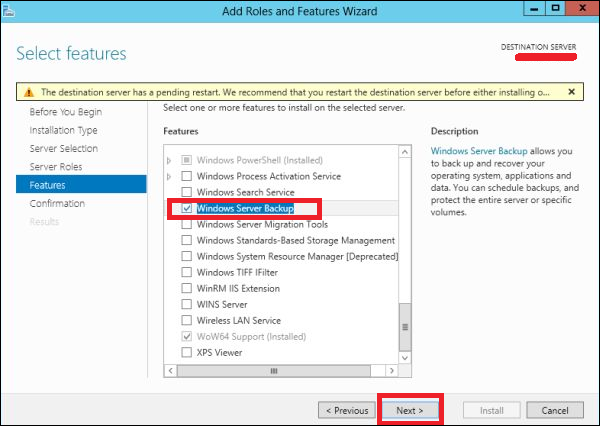Minimize the Add Roles and Features Wizard
The width and height of the screenshot is (600, 426).
[535, 9]
